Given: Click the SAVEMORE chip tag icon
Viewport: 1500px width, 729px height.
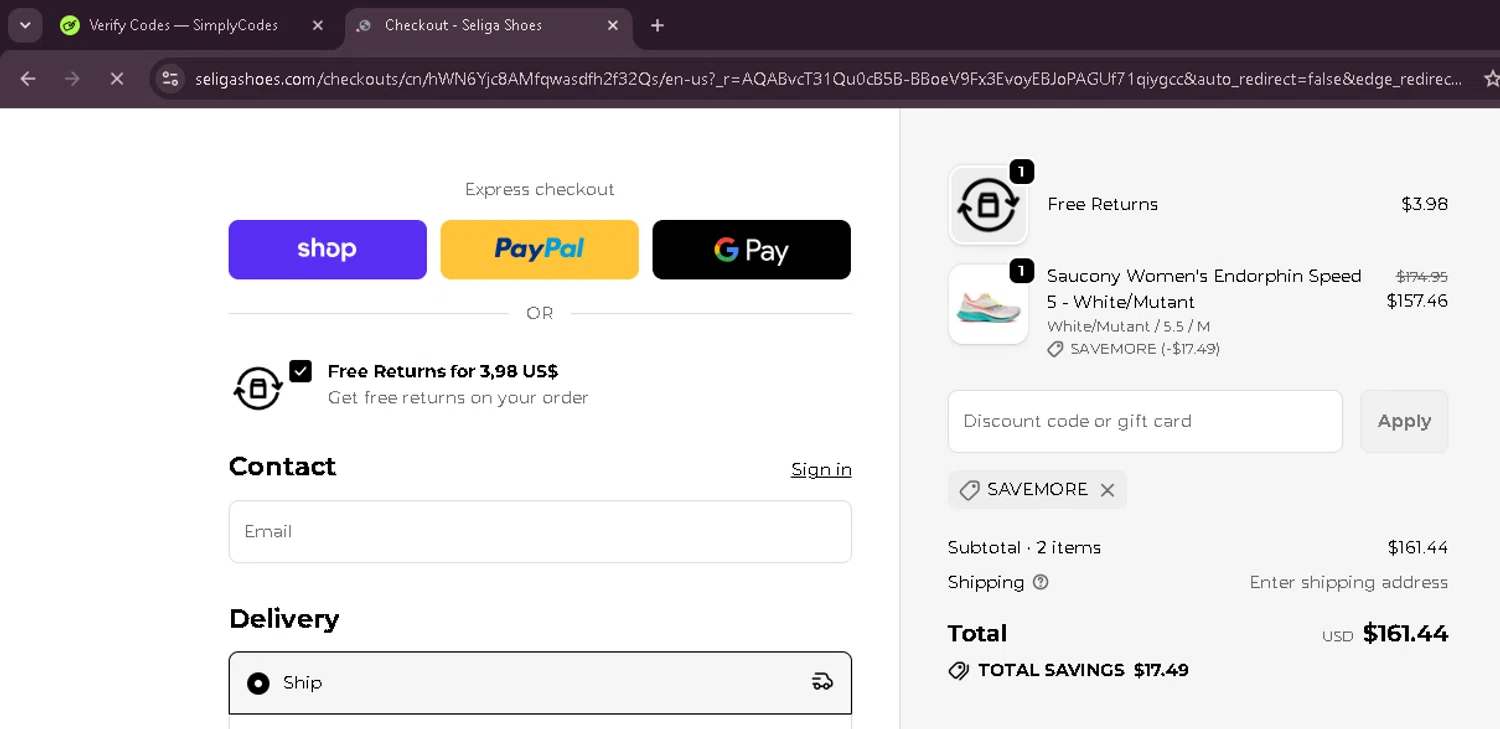Looking at the screenshot, I should [x=969, y=490].
